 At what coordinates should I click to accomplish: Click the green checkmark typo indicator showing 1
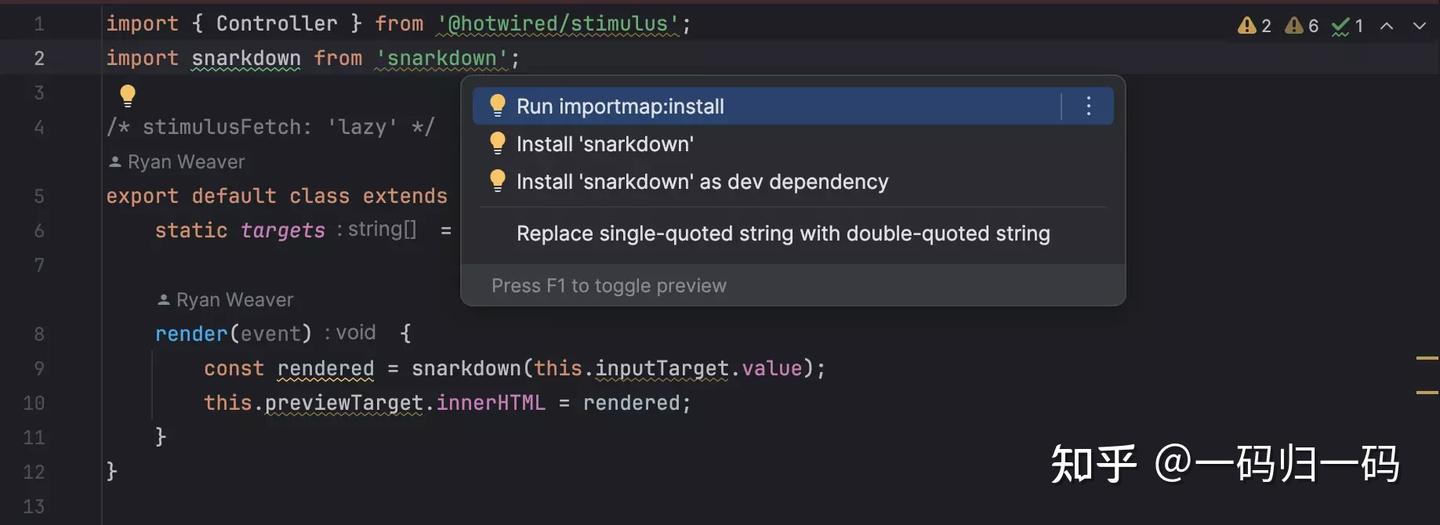(x=1348, y=26)
